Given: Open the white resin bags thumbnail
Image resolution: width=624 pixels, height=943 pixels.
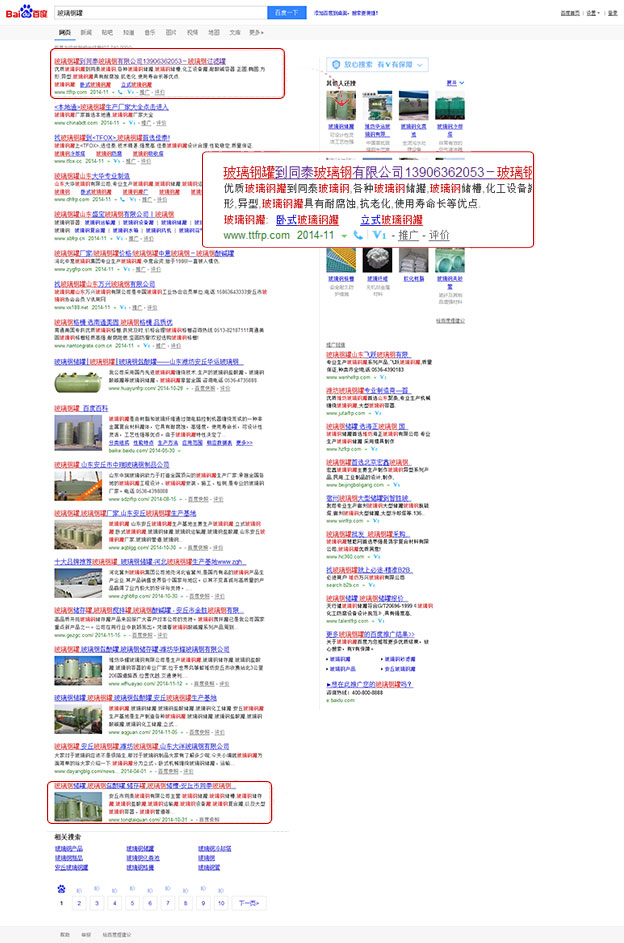Looking at the screenshot, I should coord(413,260).
